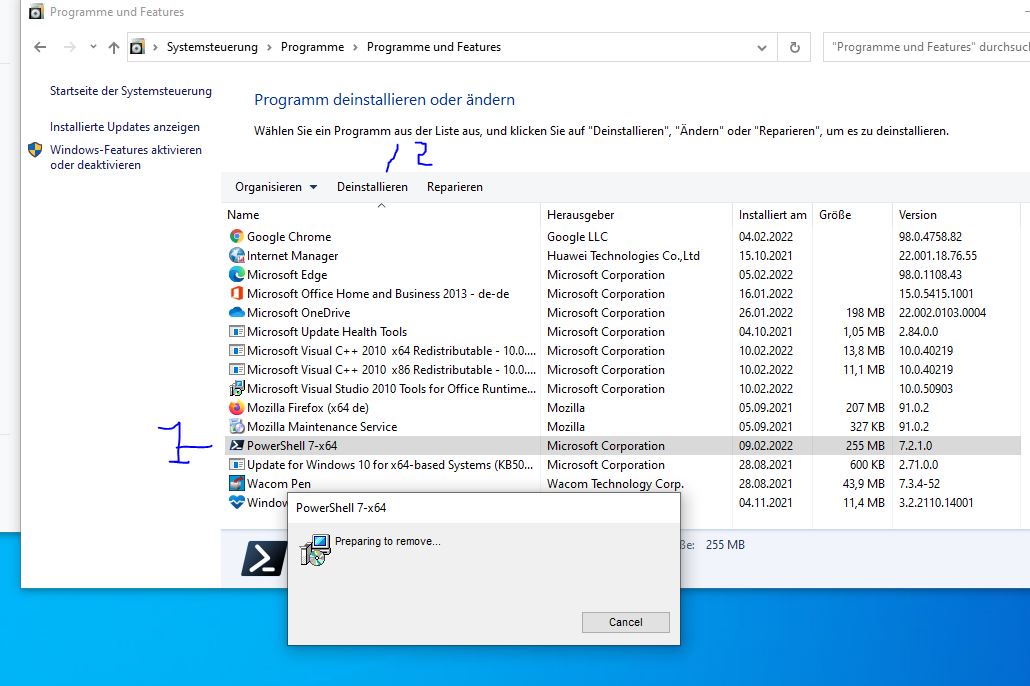The width and height of the screenshot is (1030, 686).
Task: Click the Mozilla Firefox icon
Action: click(x=236, y=408)
